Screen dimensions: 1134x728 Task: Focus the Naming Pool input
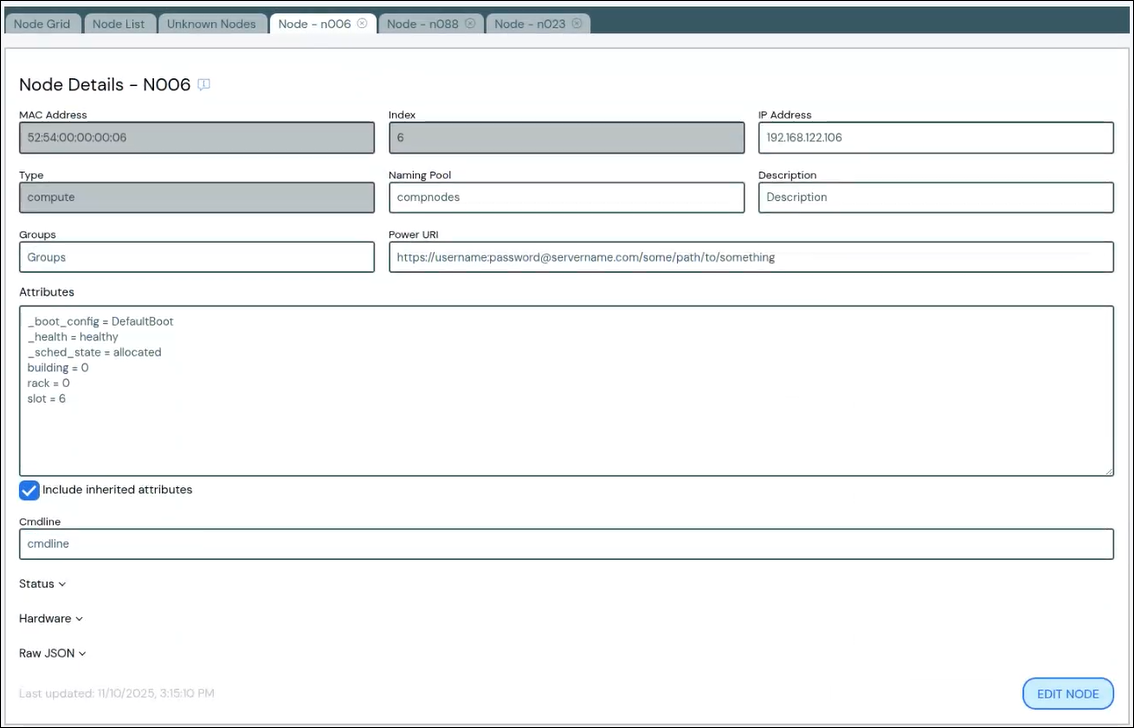[566, 198]
